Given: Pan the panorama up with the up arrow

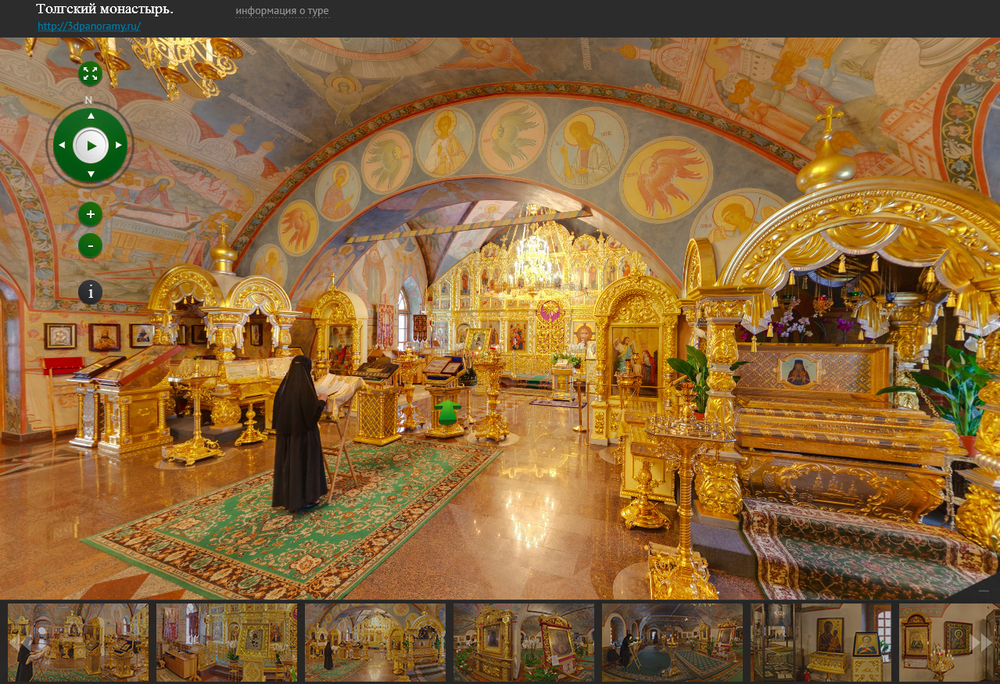Looking at the screenshot, I should [x=91, y=116].
